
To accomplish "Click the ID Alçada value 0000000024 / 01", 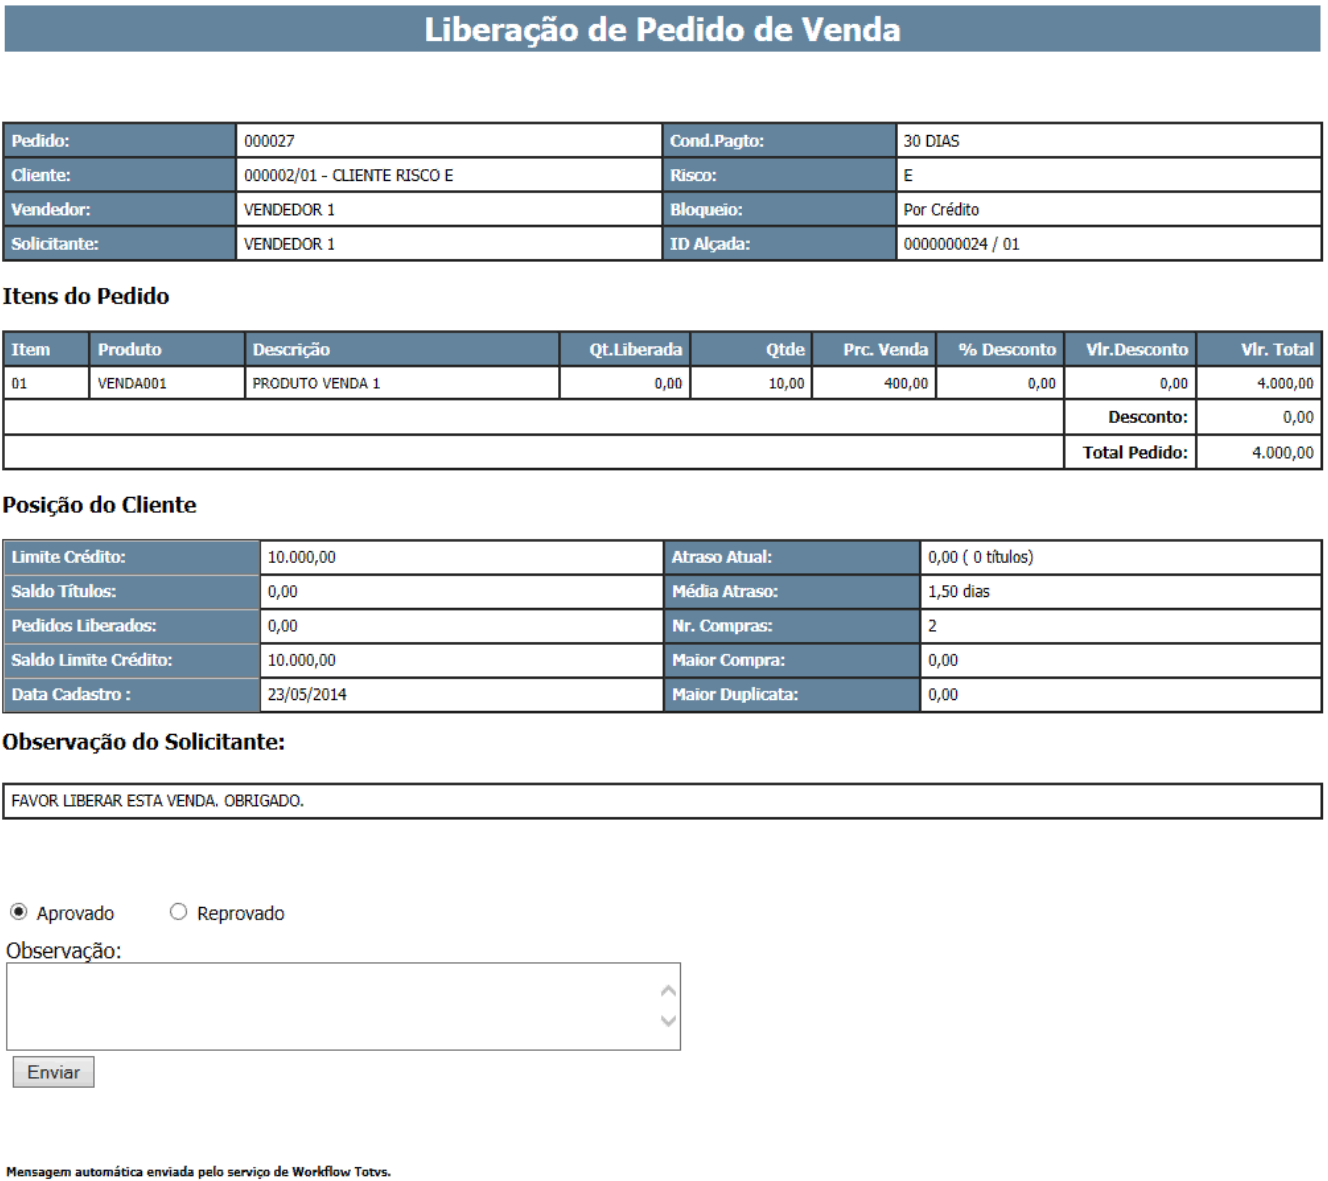I will (x=961, y=244).
